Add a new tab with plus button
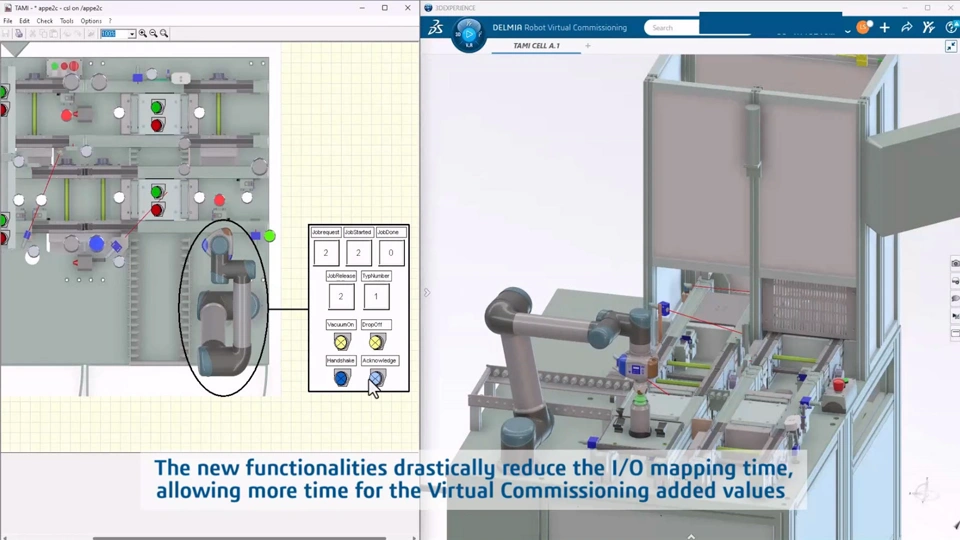This screenshot has width=960, height=540. (x=588, y=46)
